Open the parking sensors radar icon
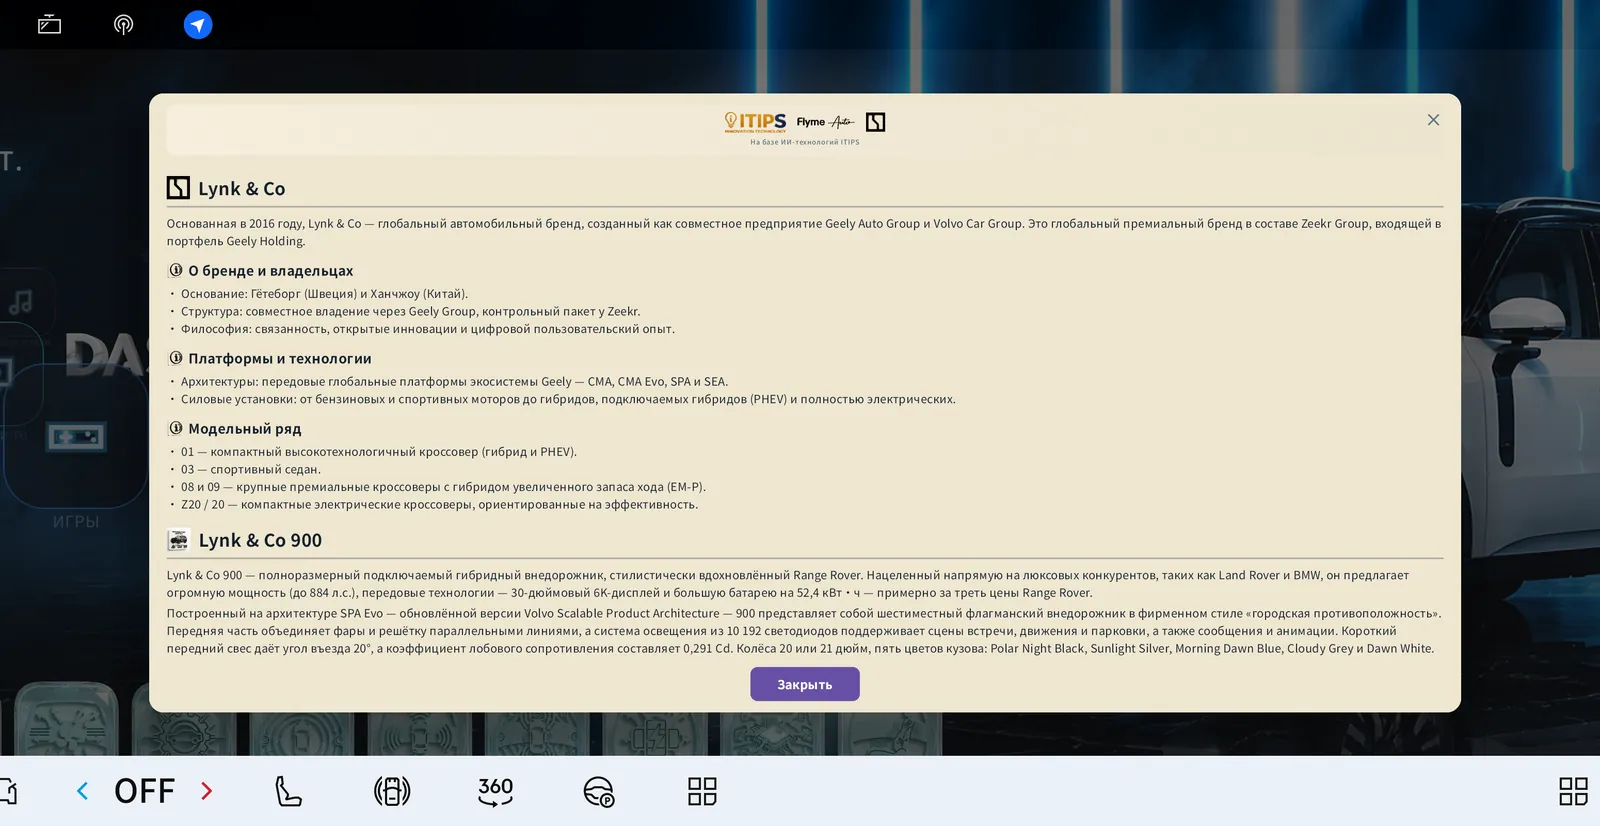Screen dimensions: 1600x826 click(392, 791)
